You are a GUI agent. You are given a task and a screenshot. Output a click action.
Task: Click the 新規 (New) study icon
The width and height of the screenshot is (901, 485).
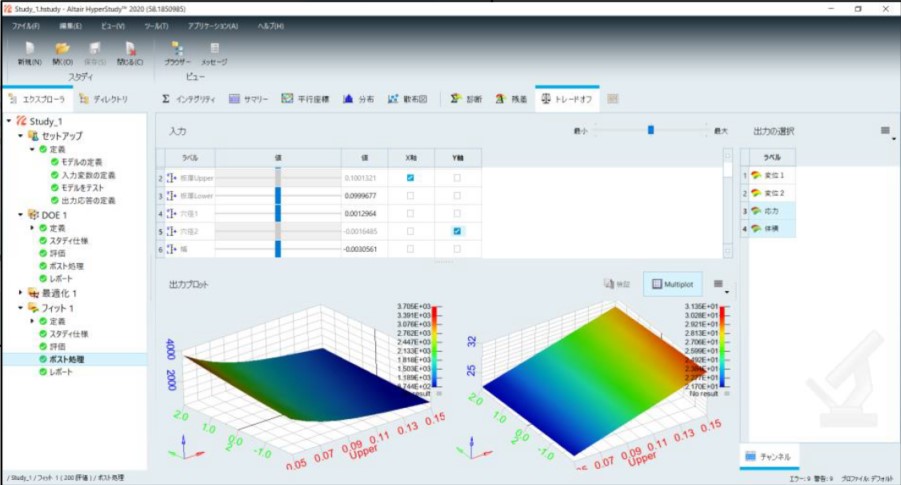(29, 48)
